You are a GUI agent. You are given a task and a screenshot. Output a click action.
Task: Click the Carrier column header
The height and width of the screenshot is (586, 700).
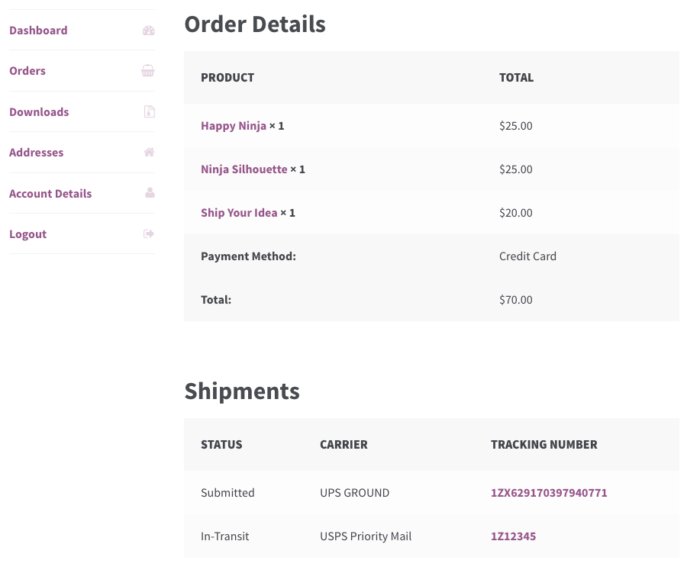point(344,445)
